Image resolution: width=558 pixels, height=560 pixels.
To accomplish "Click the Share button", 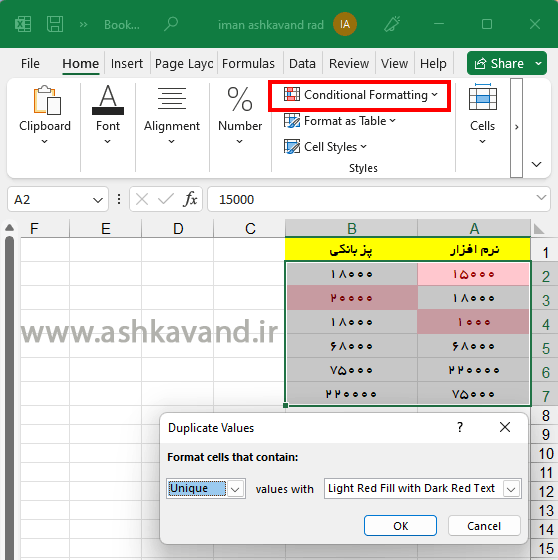I will click(499, 64).
